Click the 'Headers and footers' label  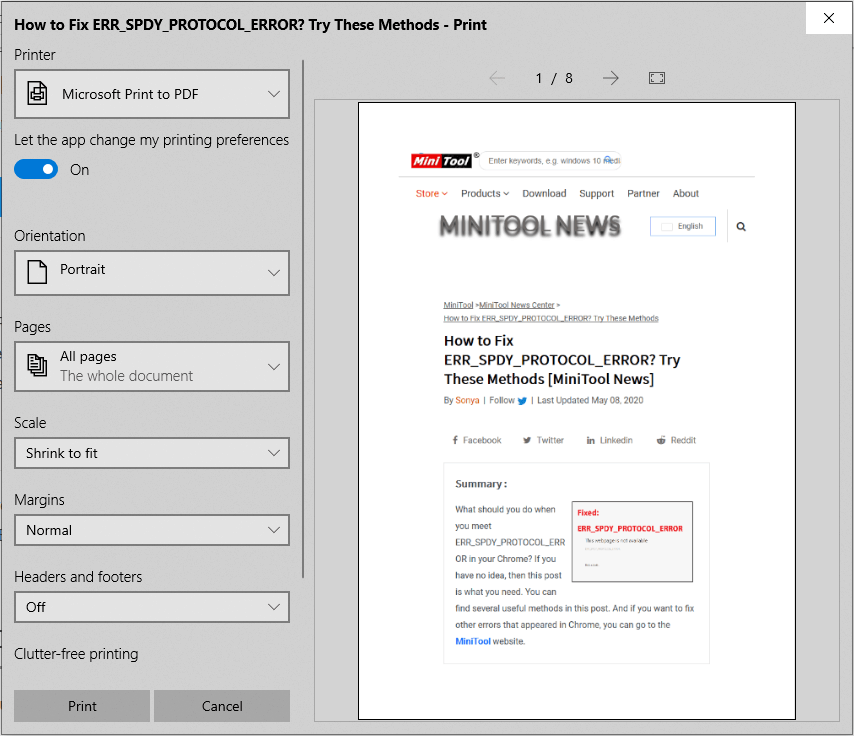[78, 576]
